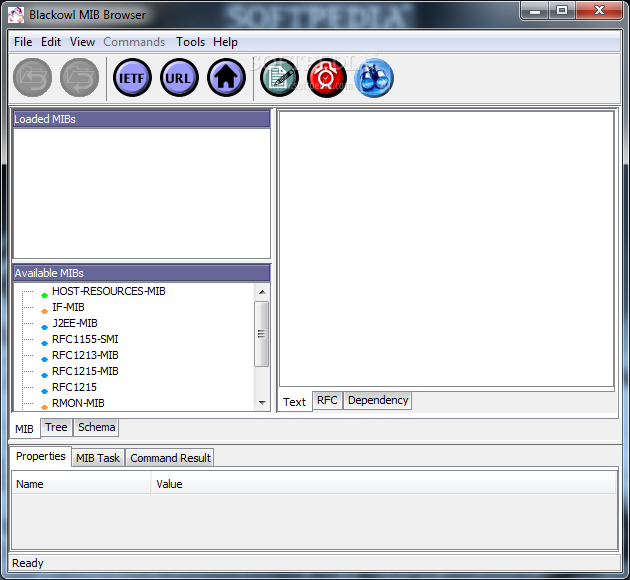Click the grayed-out forward folder icon
This screenshot has width=630, height=580.
click(x=79, y=78)
